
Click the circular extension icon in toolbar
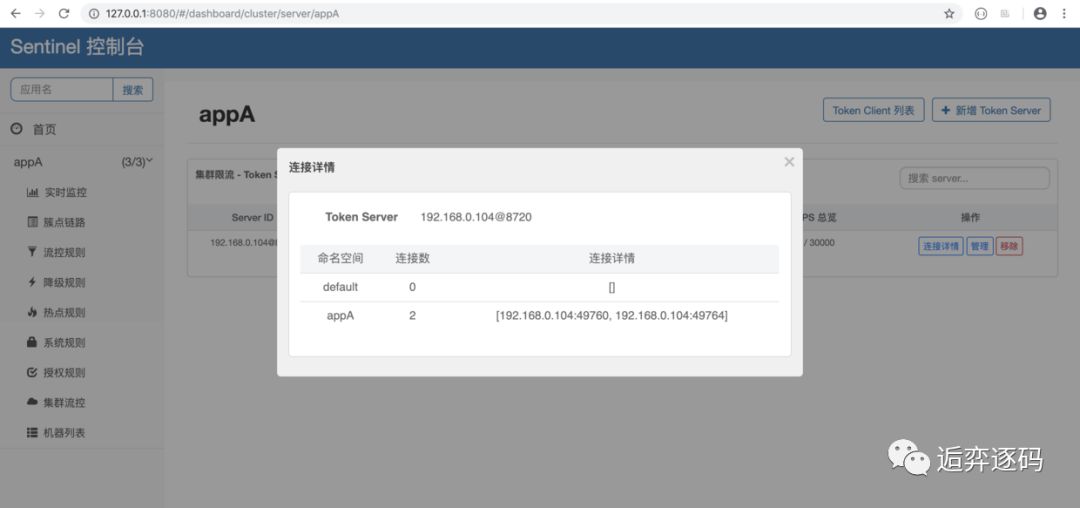click(981, 14)
